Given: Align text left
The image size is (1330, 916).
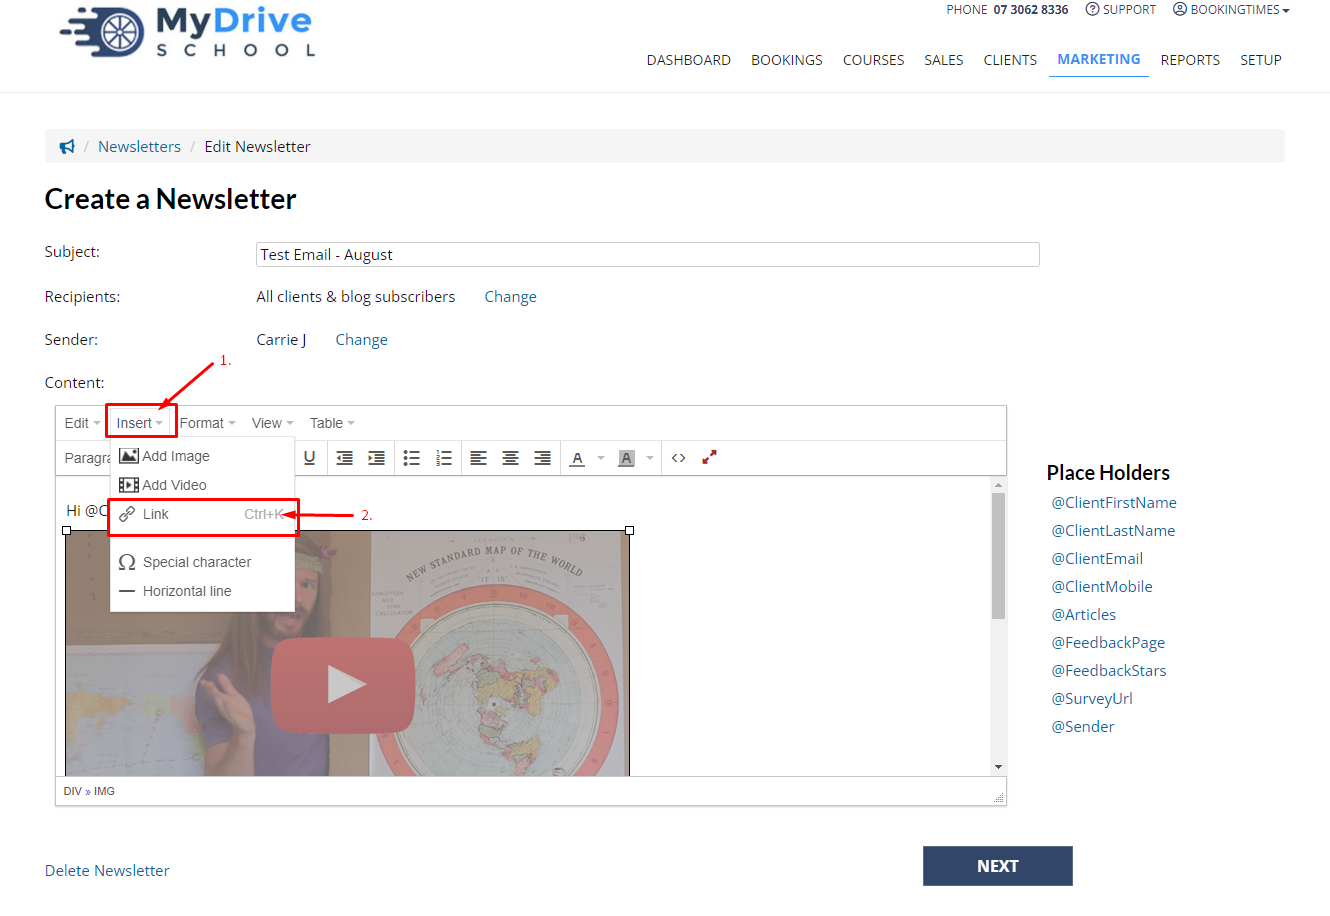Looking at the screenshot, I should pos(479,458).
